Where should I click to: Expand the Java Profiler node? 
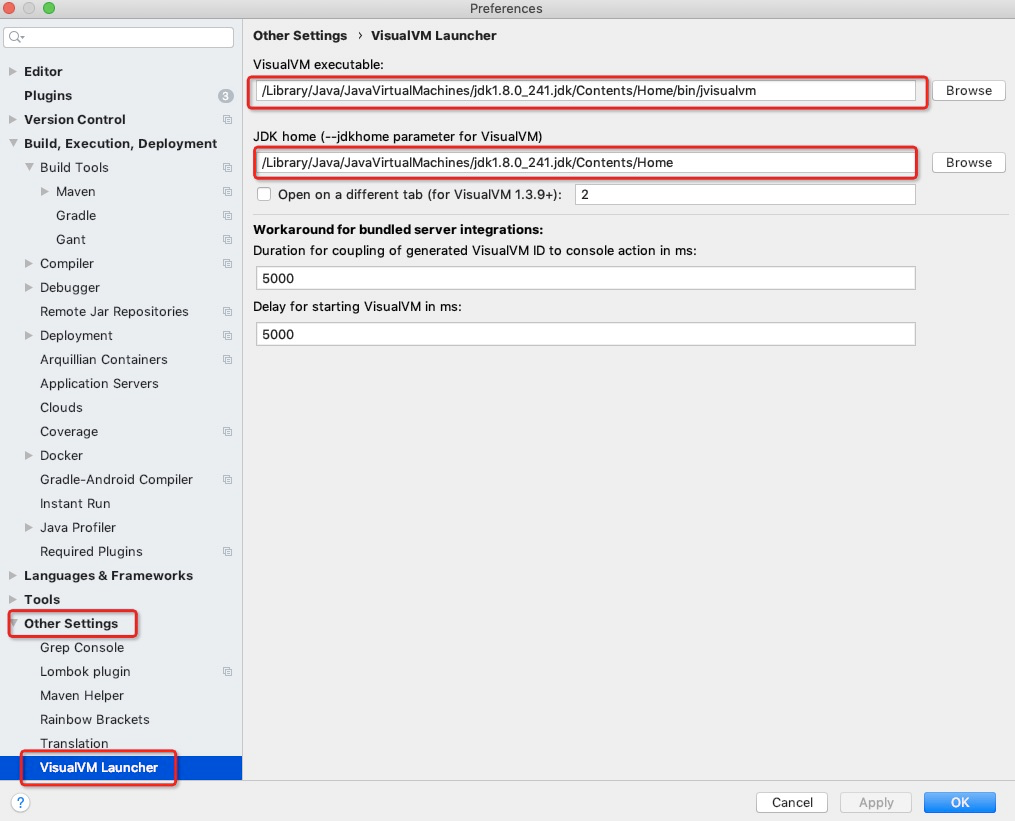tap(28, 527)
